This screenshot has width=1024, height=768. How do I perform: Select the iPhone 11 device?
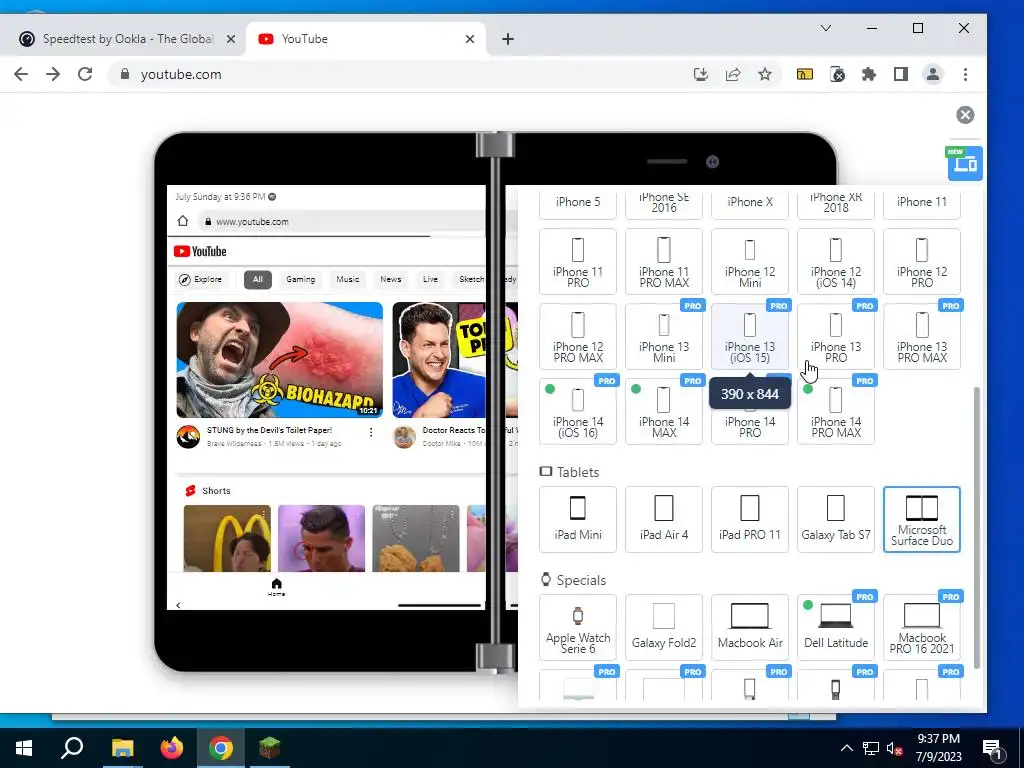click(x=921, y=204)
